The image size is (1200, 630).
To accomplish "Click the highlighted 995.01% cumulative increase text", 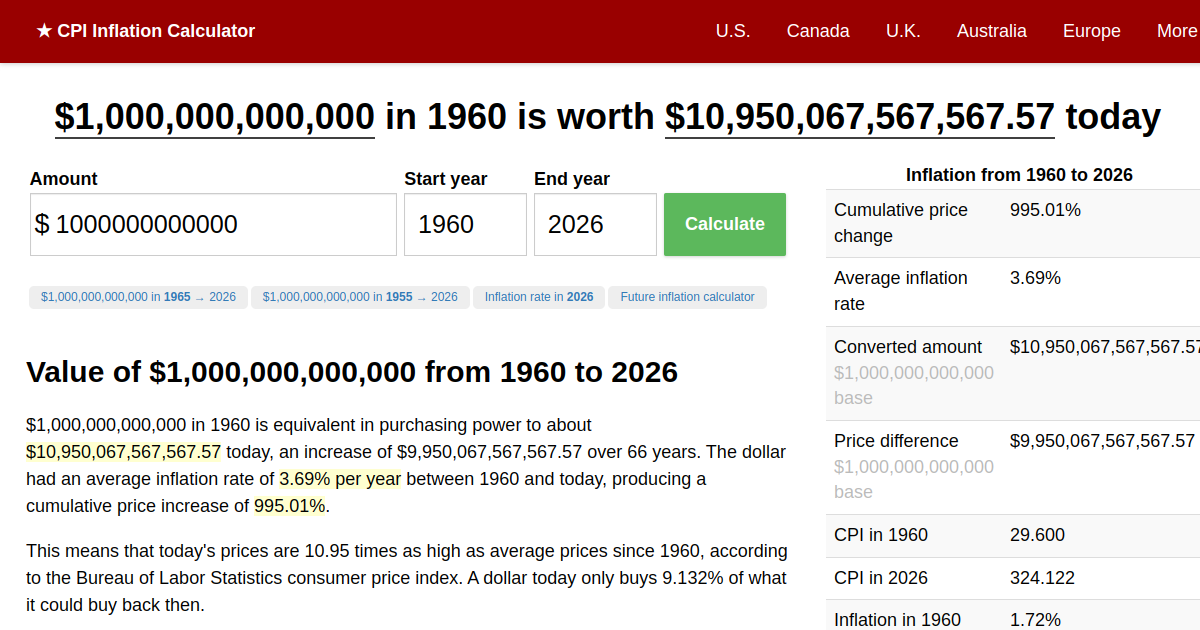I will coord(287,505).
